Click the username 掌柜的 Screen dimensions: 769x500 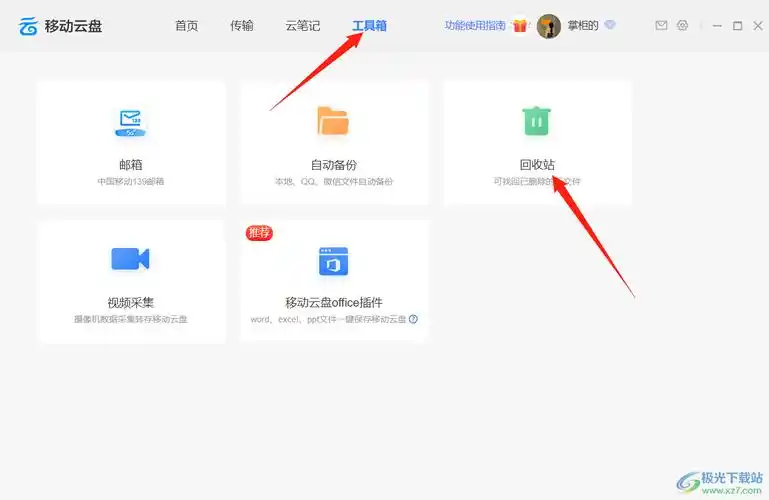[x=583, y=25]
